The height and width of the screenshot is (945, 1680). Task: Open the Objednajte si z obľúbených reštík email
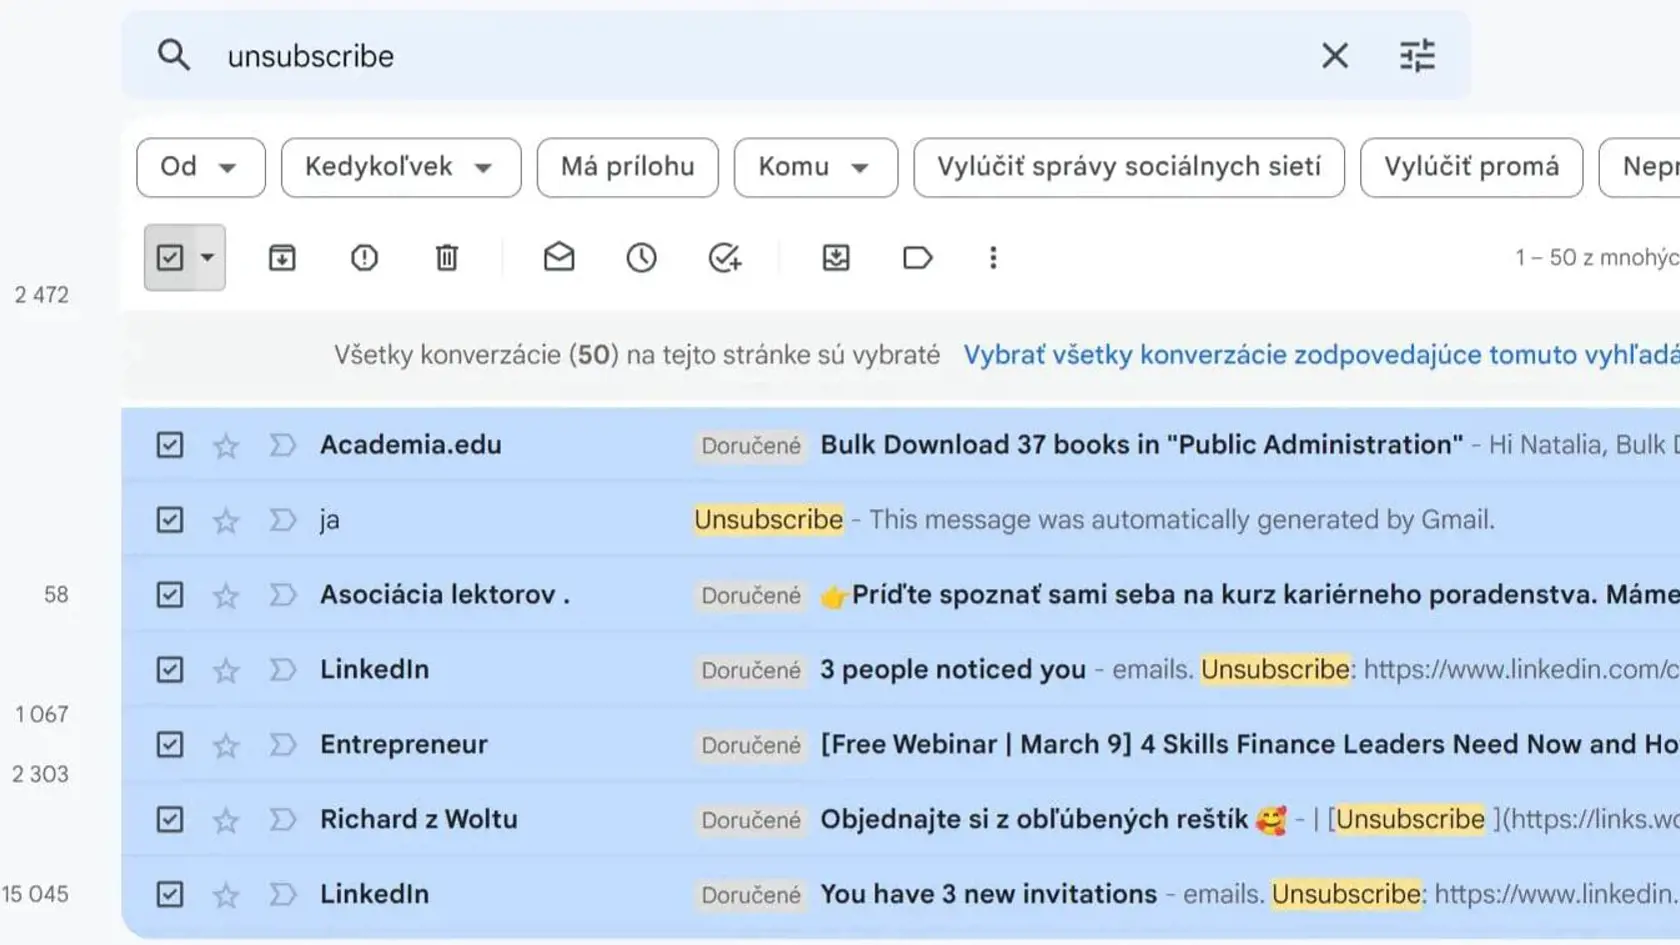(1054, 820)
